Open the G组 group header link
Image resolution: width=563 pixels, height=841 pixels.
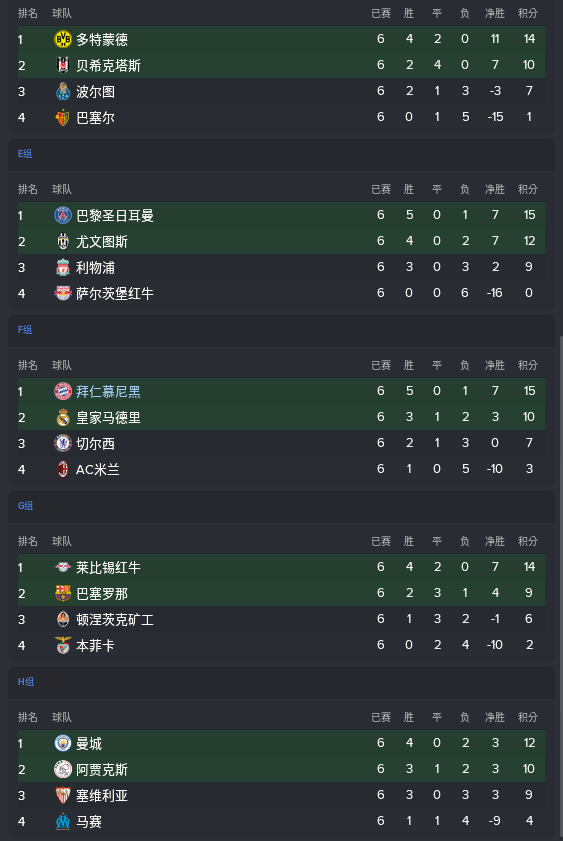(25, 506)
